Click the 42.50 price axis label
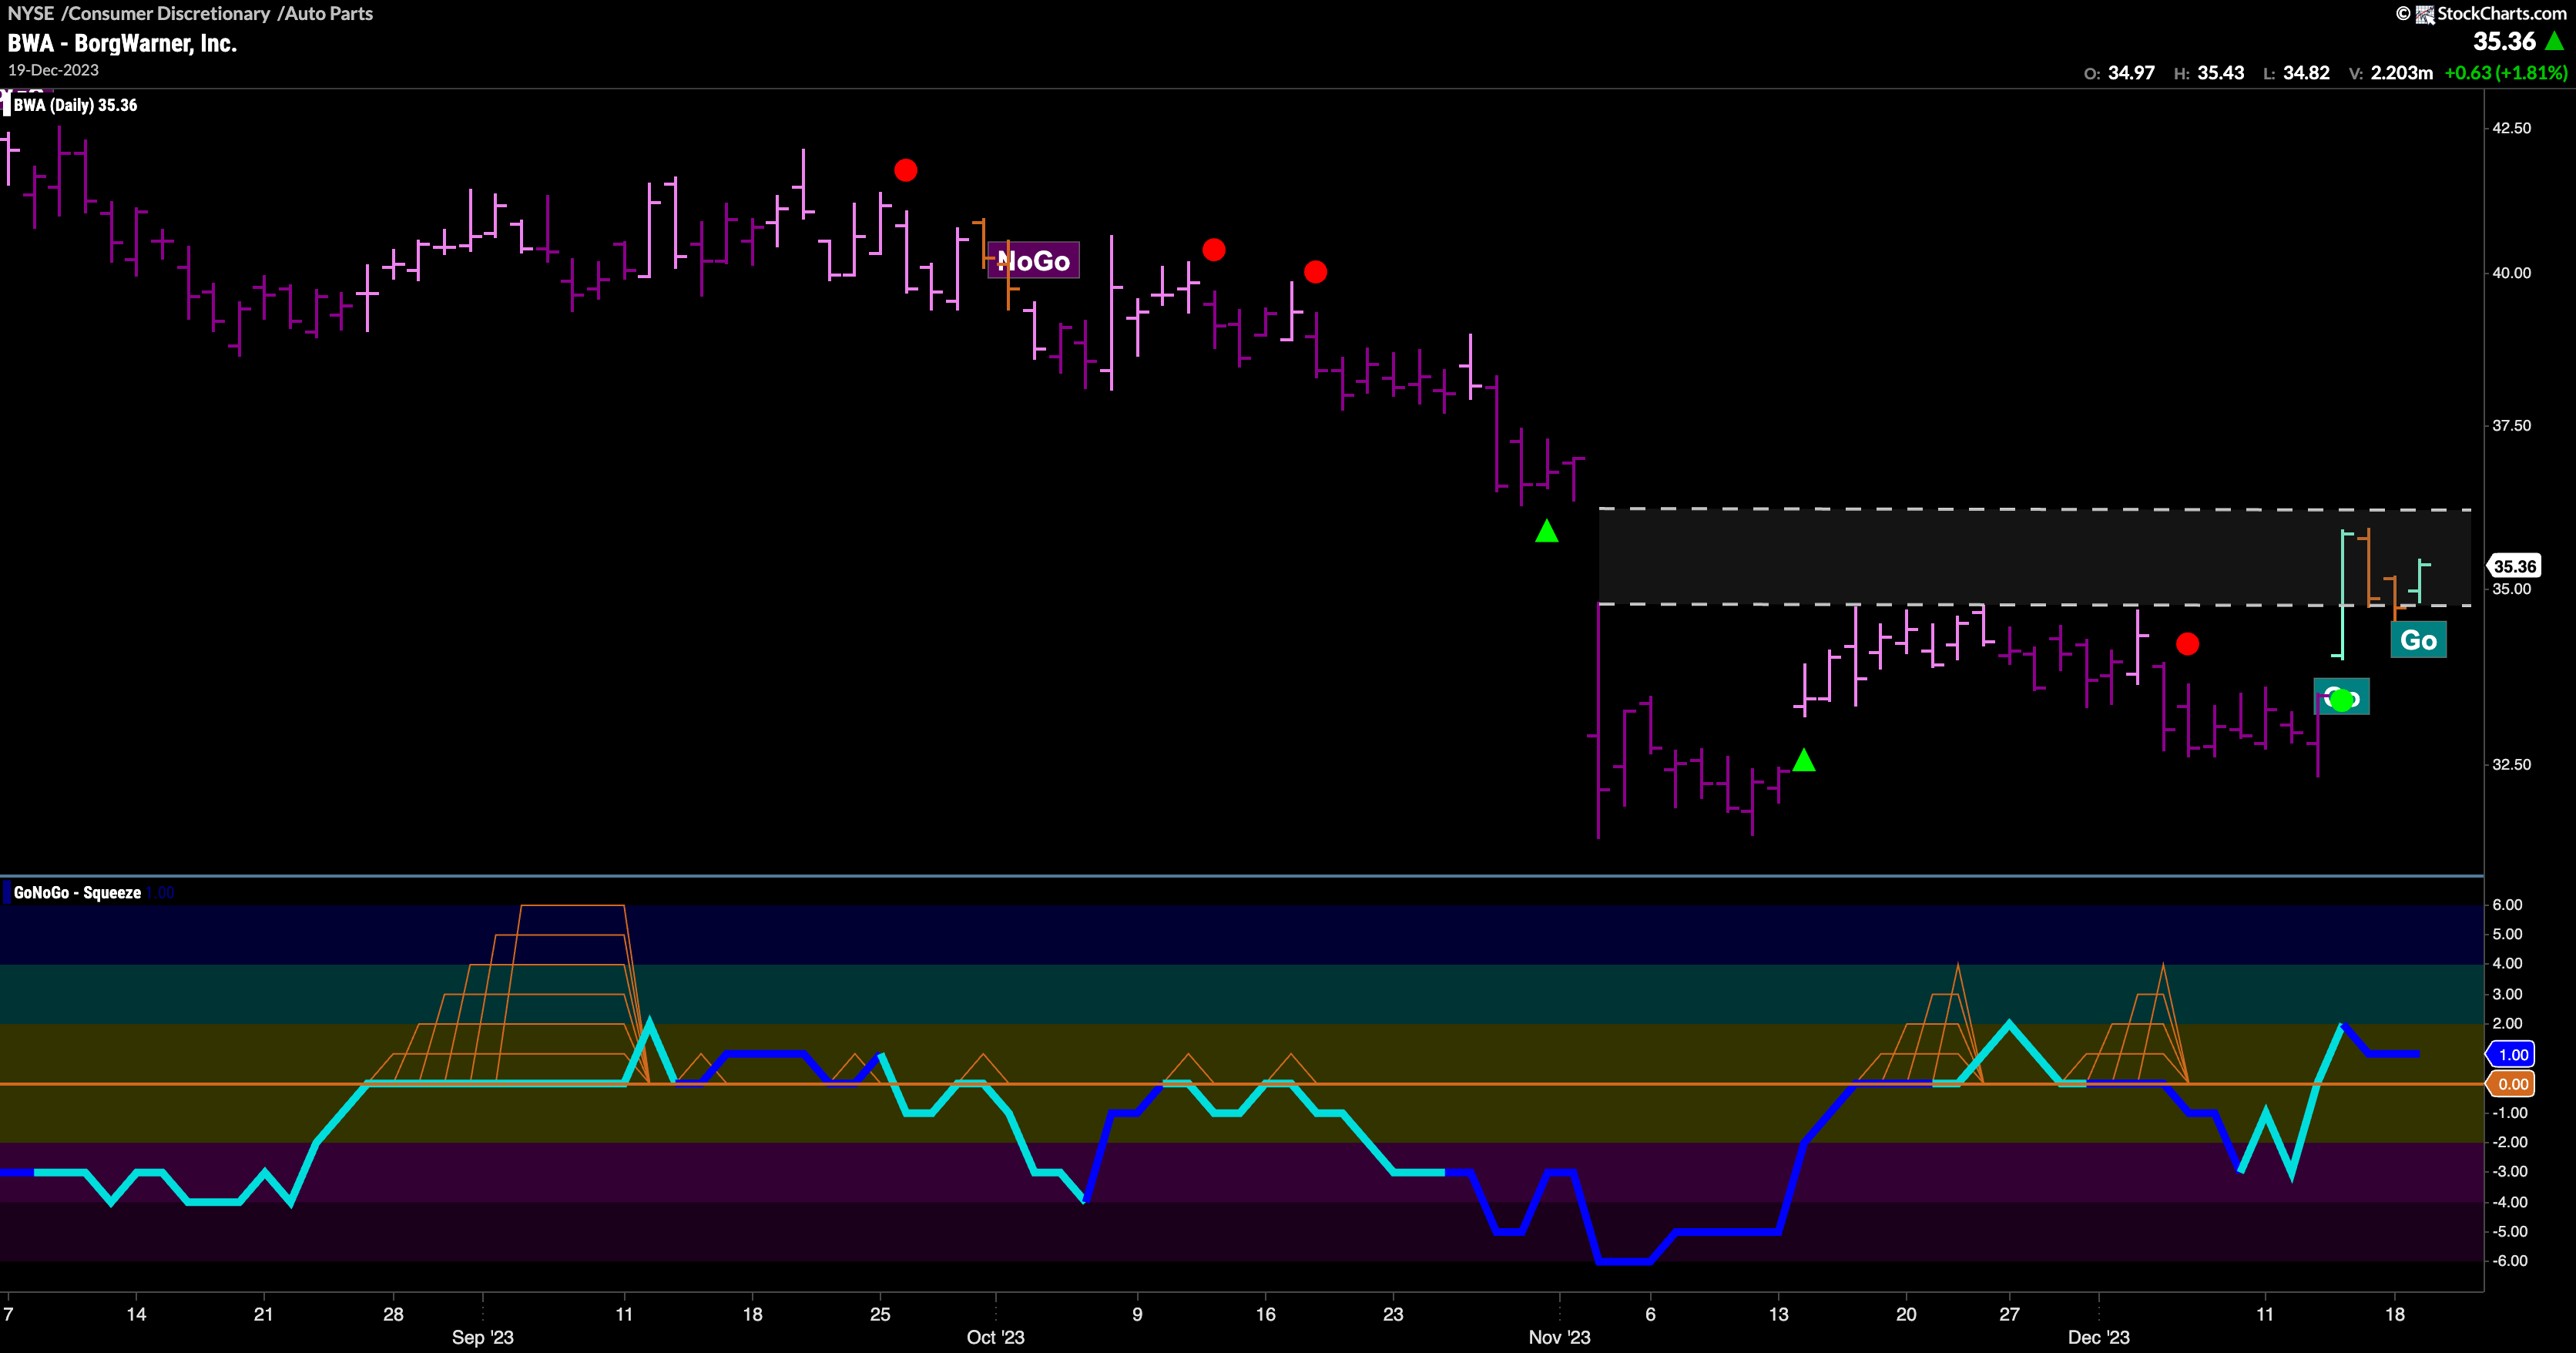2576x1353 pixels. (x=2511, y=128)
